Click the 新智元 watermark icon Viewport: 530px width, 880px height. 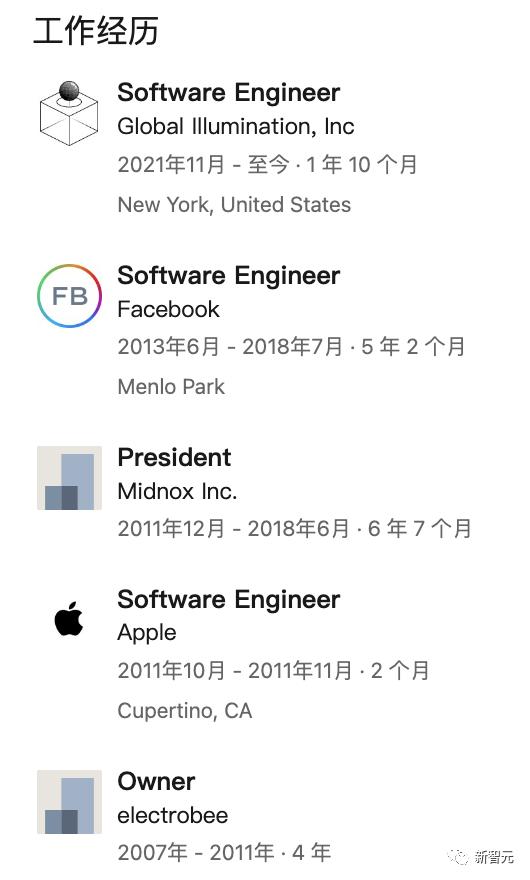(x=459, y=857)
